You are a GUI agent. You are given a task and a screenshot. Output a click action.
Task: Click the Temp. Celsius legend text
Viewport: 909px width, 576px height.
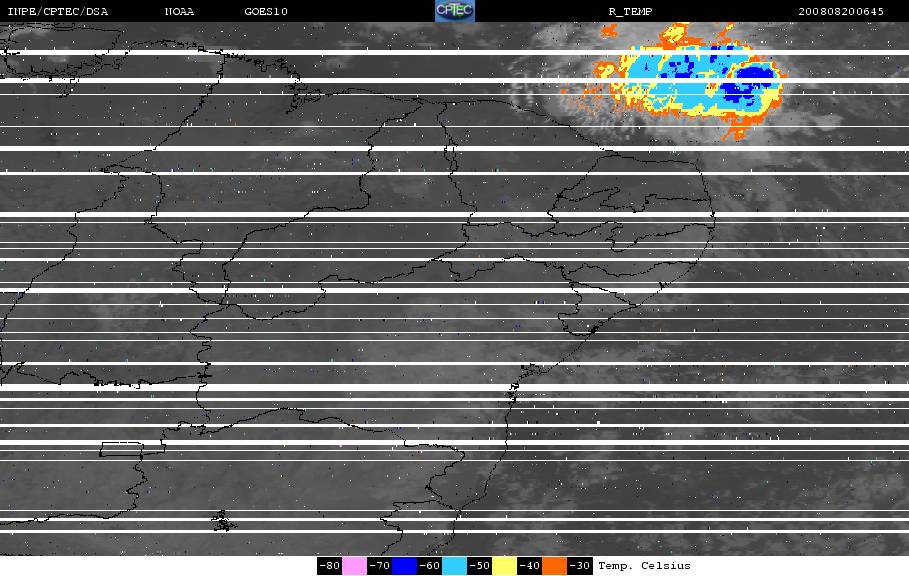(x=644, y=566)
